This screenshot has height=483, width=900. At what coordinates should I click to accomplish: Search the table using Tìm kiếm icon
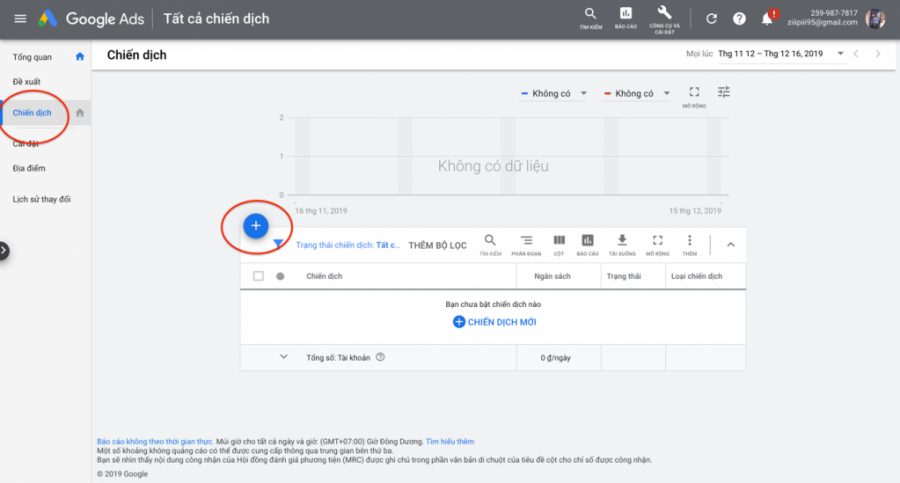point(490,245)
